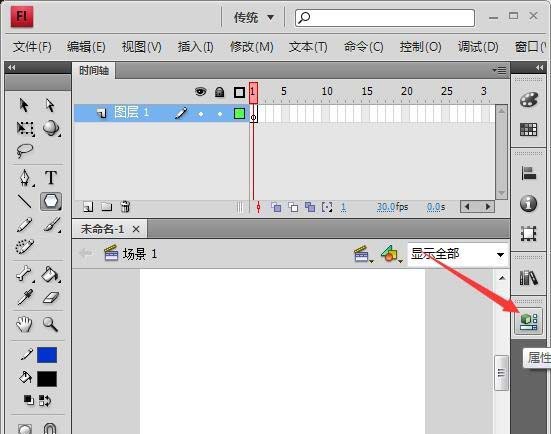Collapse the tools panel double arrows
Screen dimensions: 551x434
click(x=12, y=67)
